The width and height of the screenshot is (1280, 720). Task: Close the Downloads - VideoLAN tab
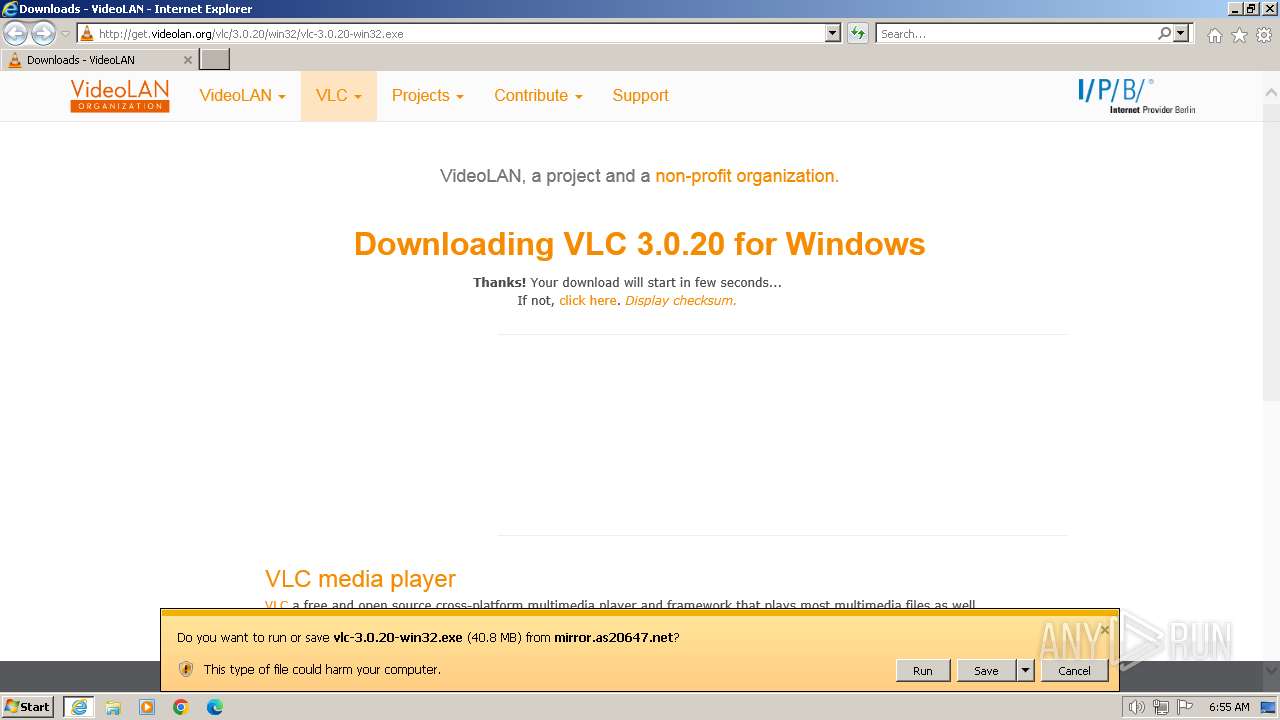point(187,60)
